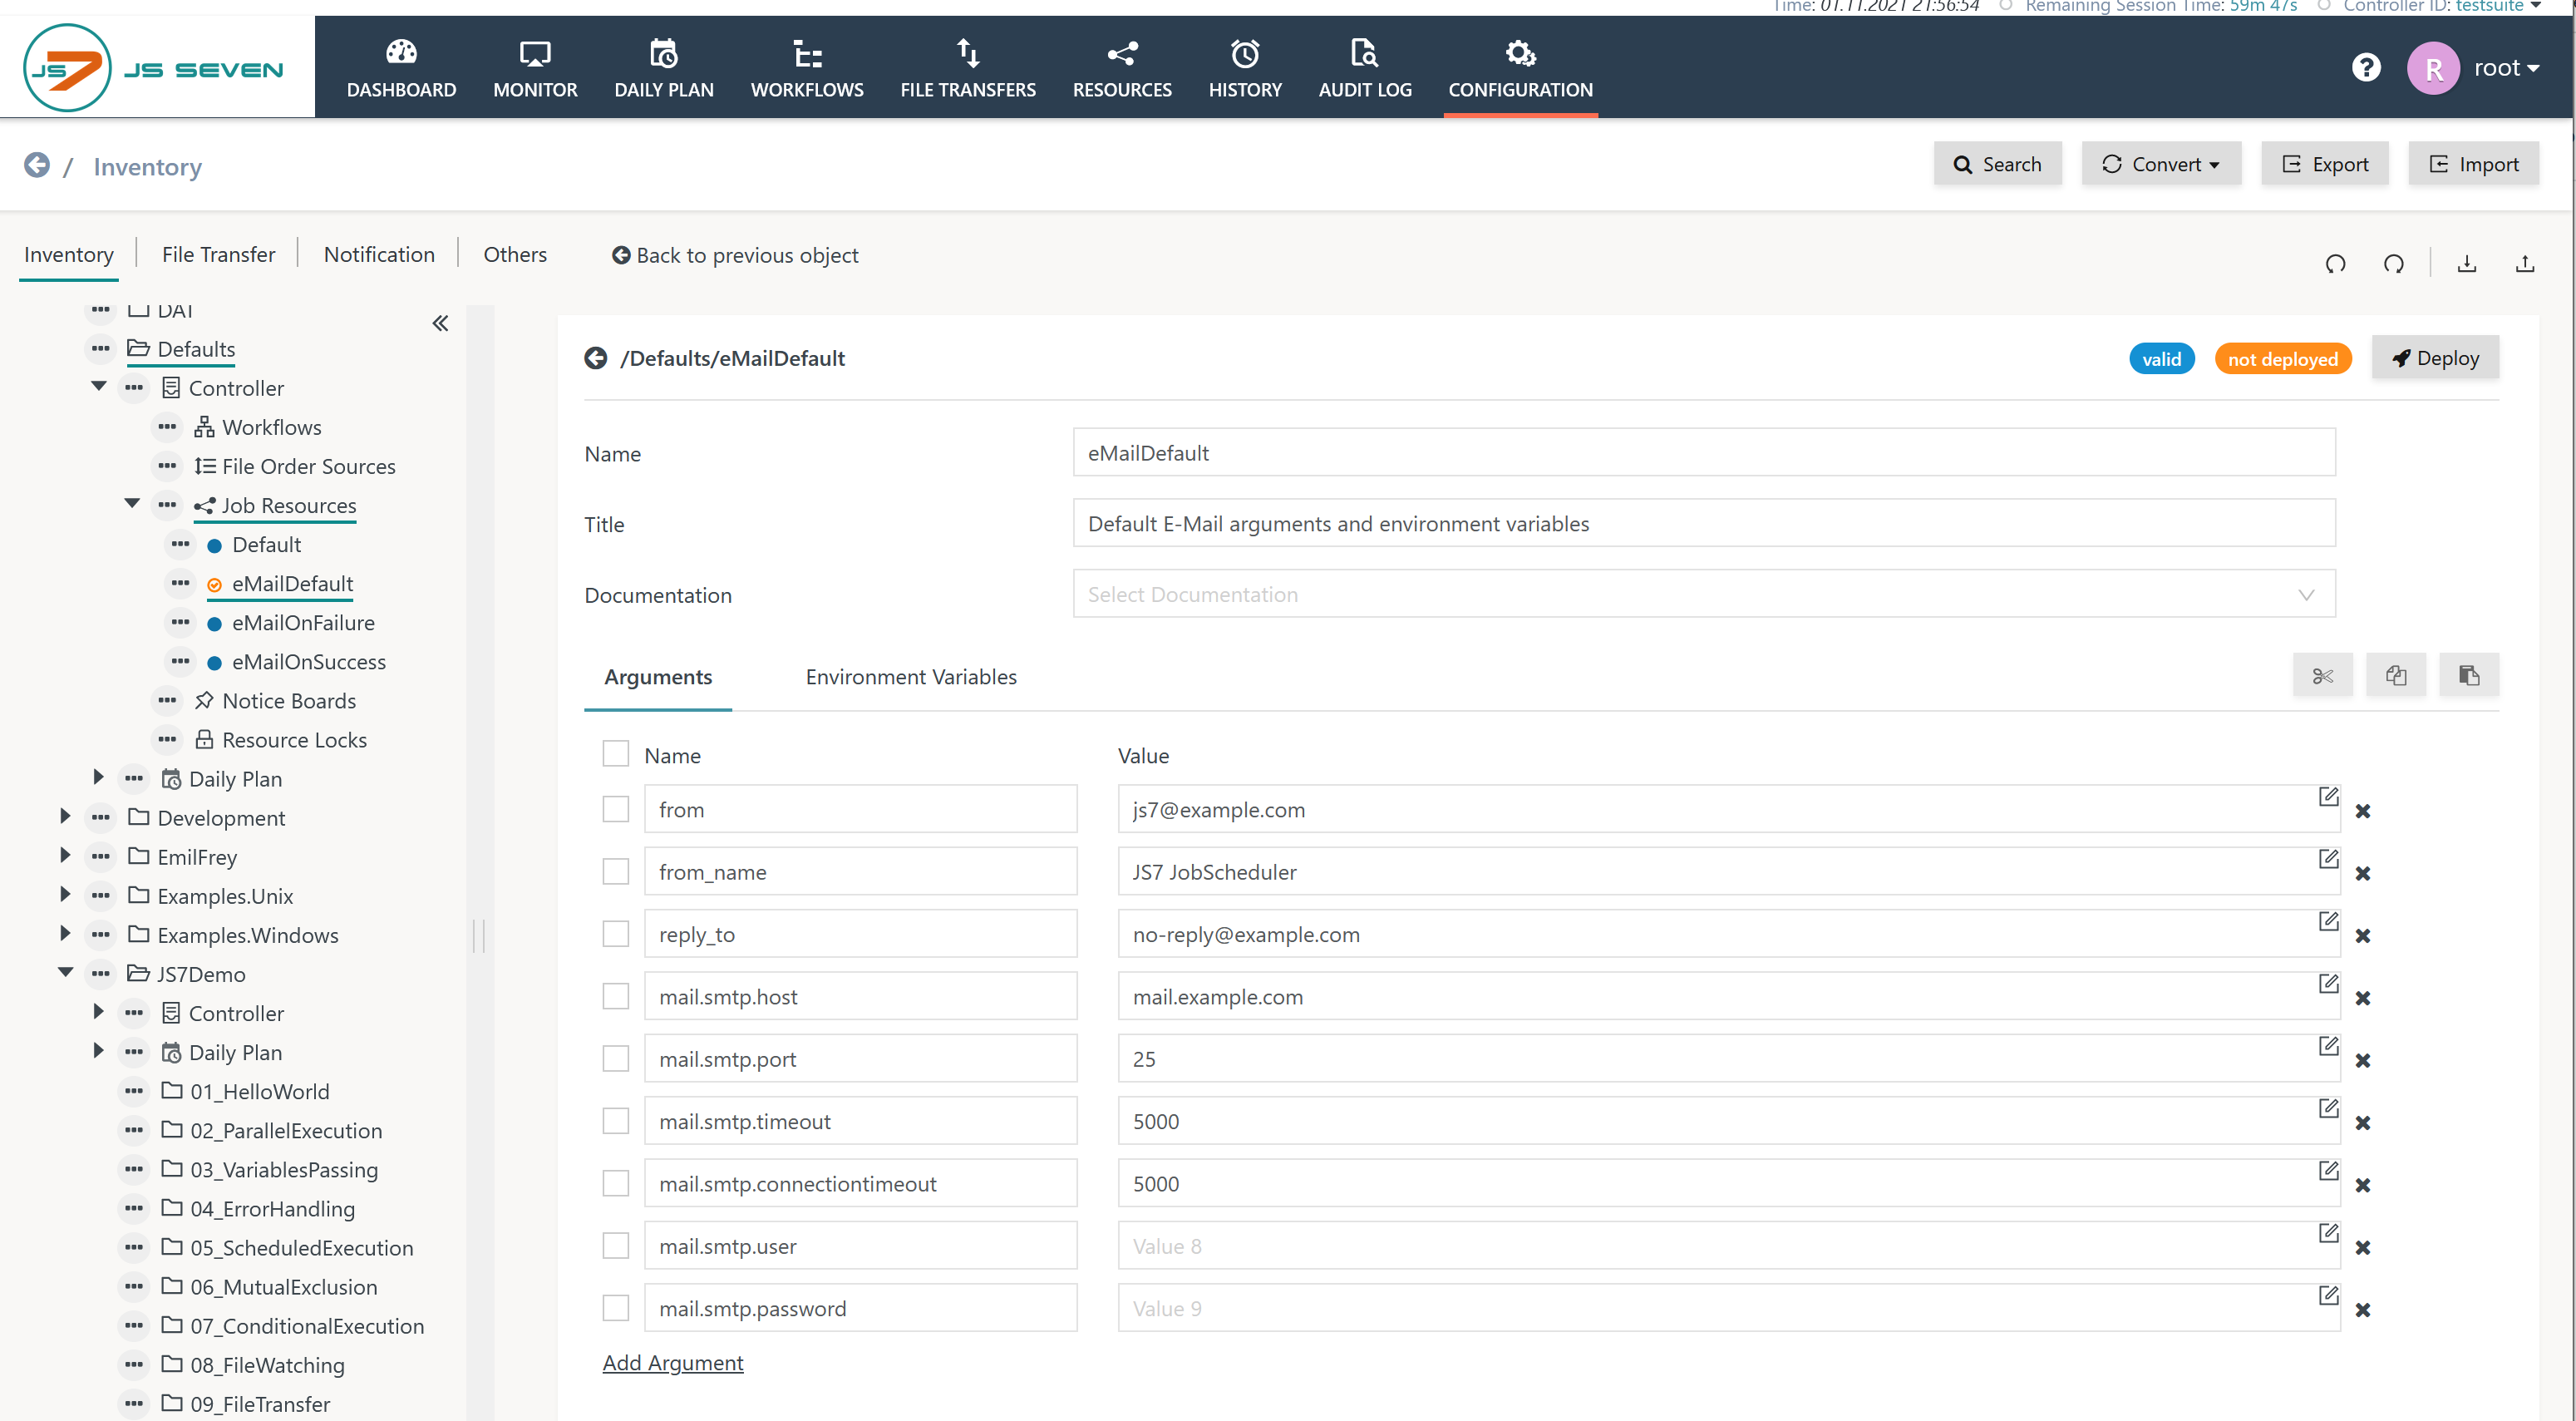Click the undo circular arrow icon
2576x1421 pixels.
click(2336, 263)
